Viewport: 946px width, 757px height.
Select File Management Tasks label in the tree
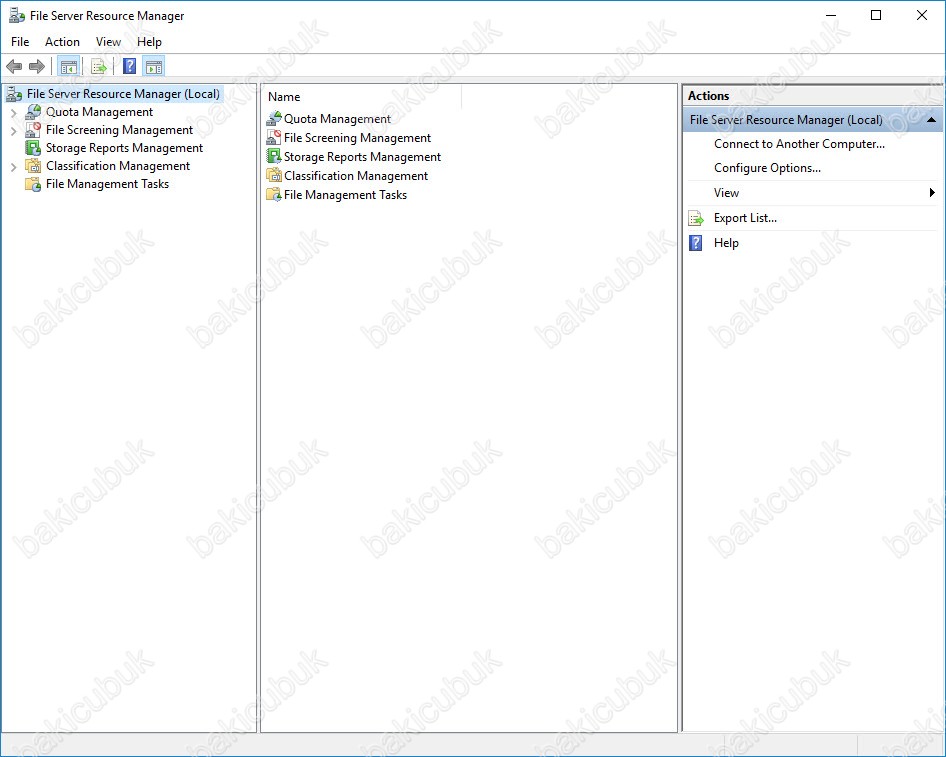coord(107,184)
